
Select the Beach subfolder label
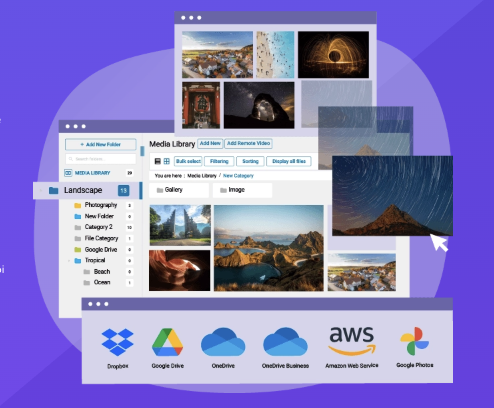pos(102,272)
